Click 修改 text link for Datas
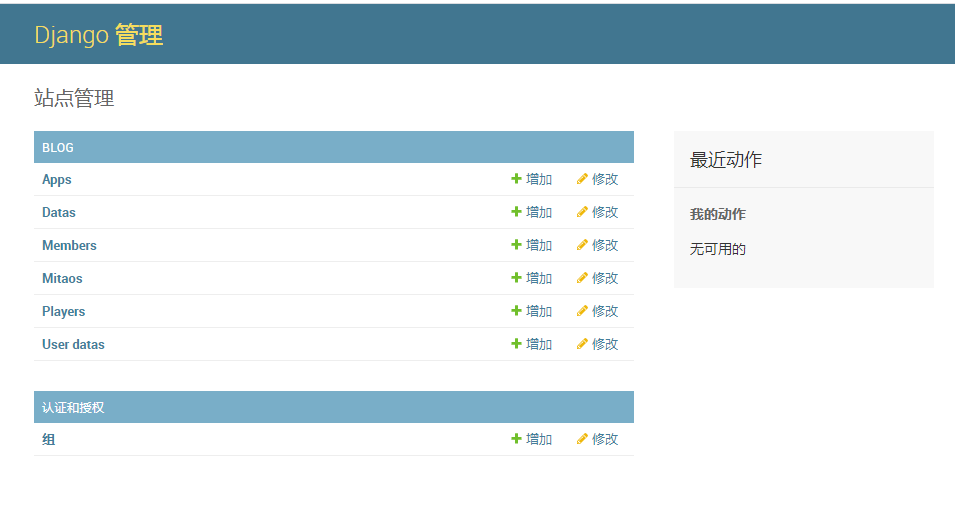 (605, 212)
